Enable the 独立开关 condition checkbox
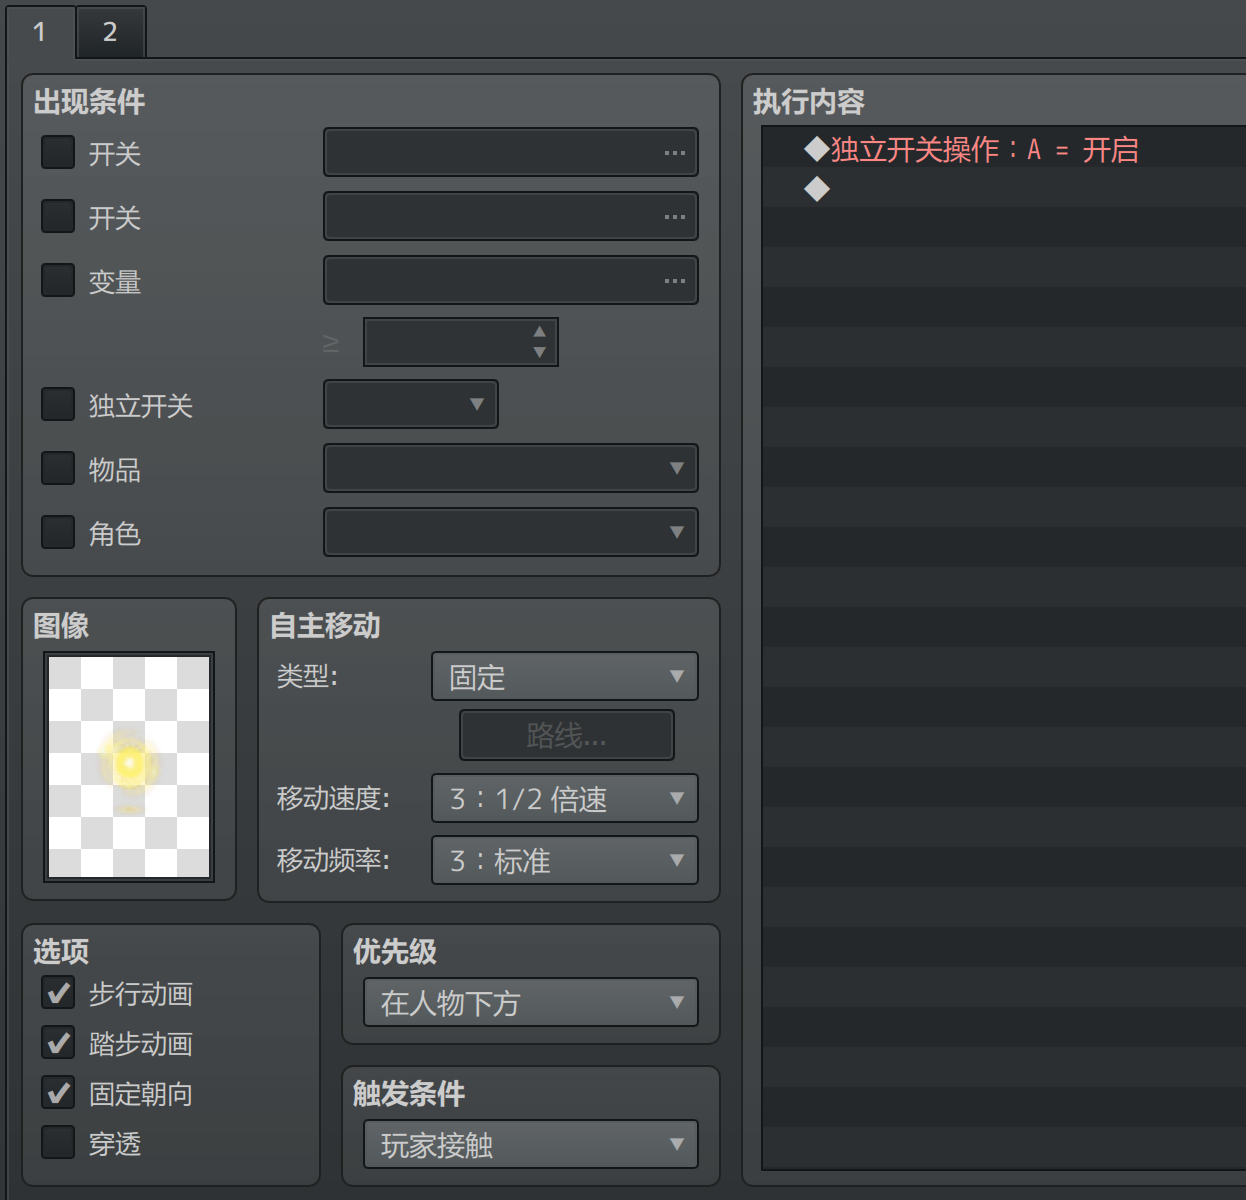This screenshot has width=1246, height=1200. point(58,404)
